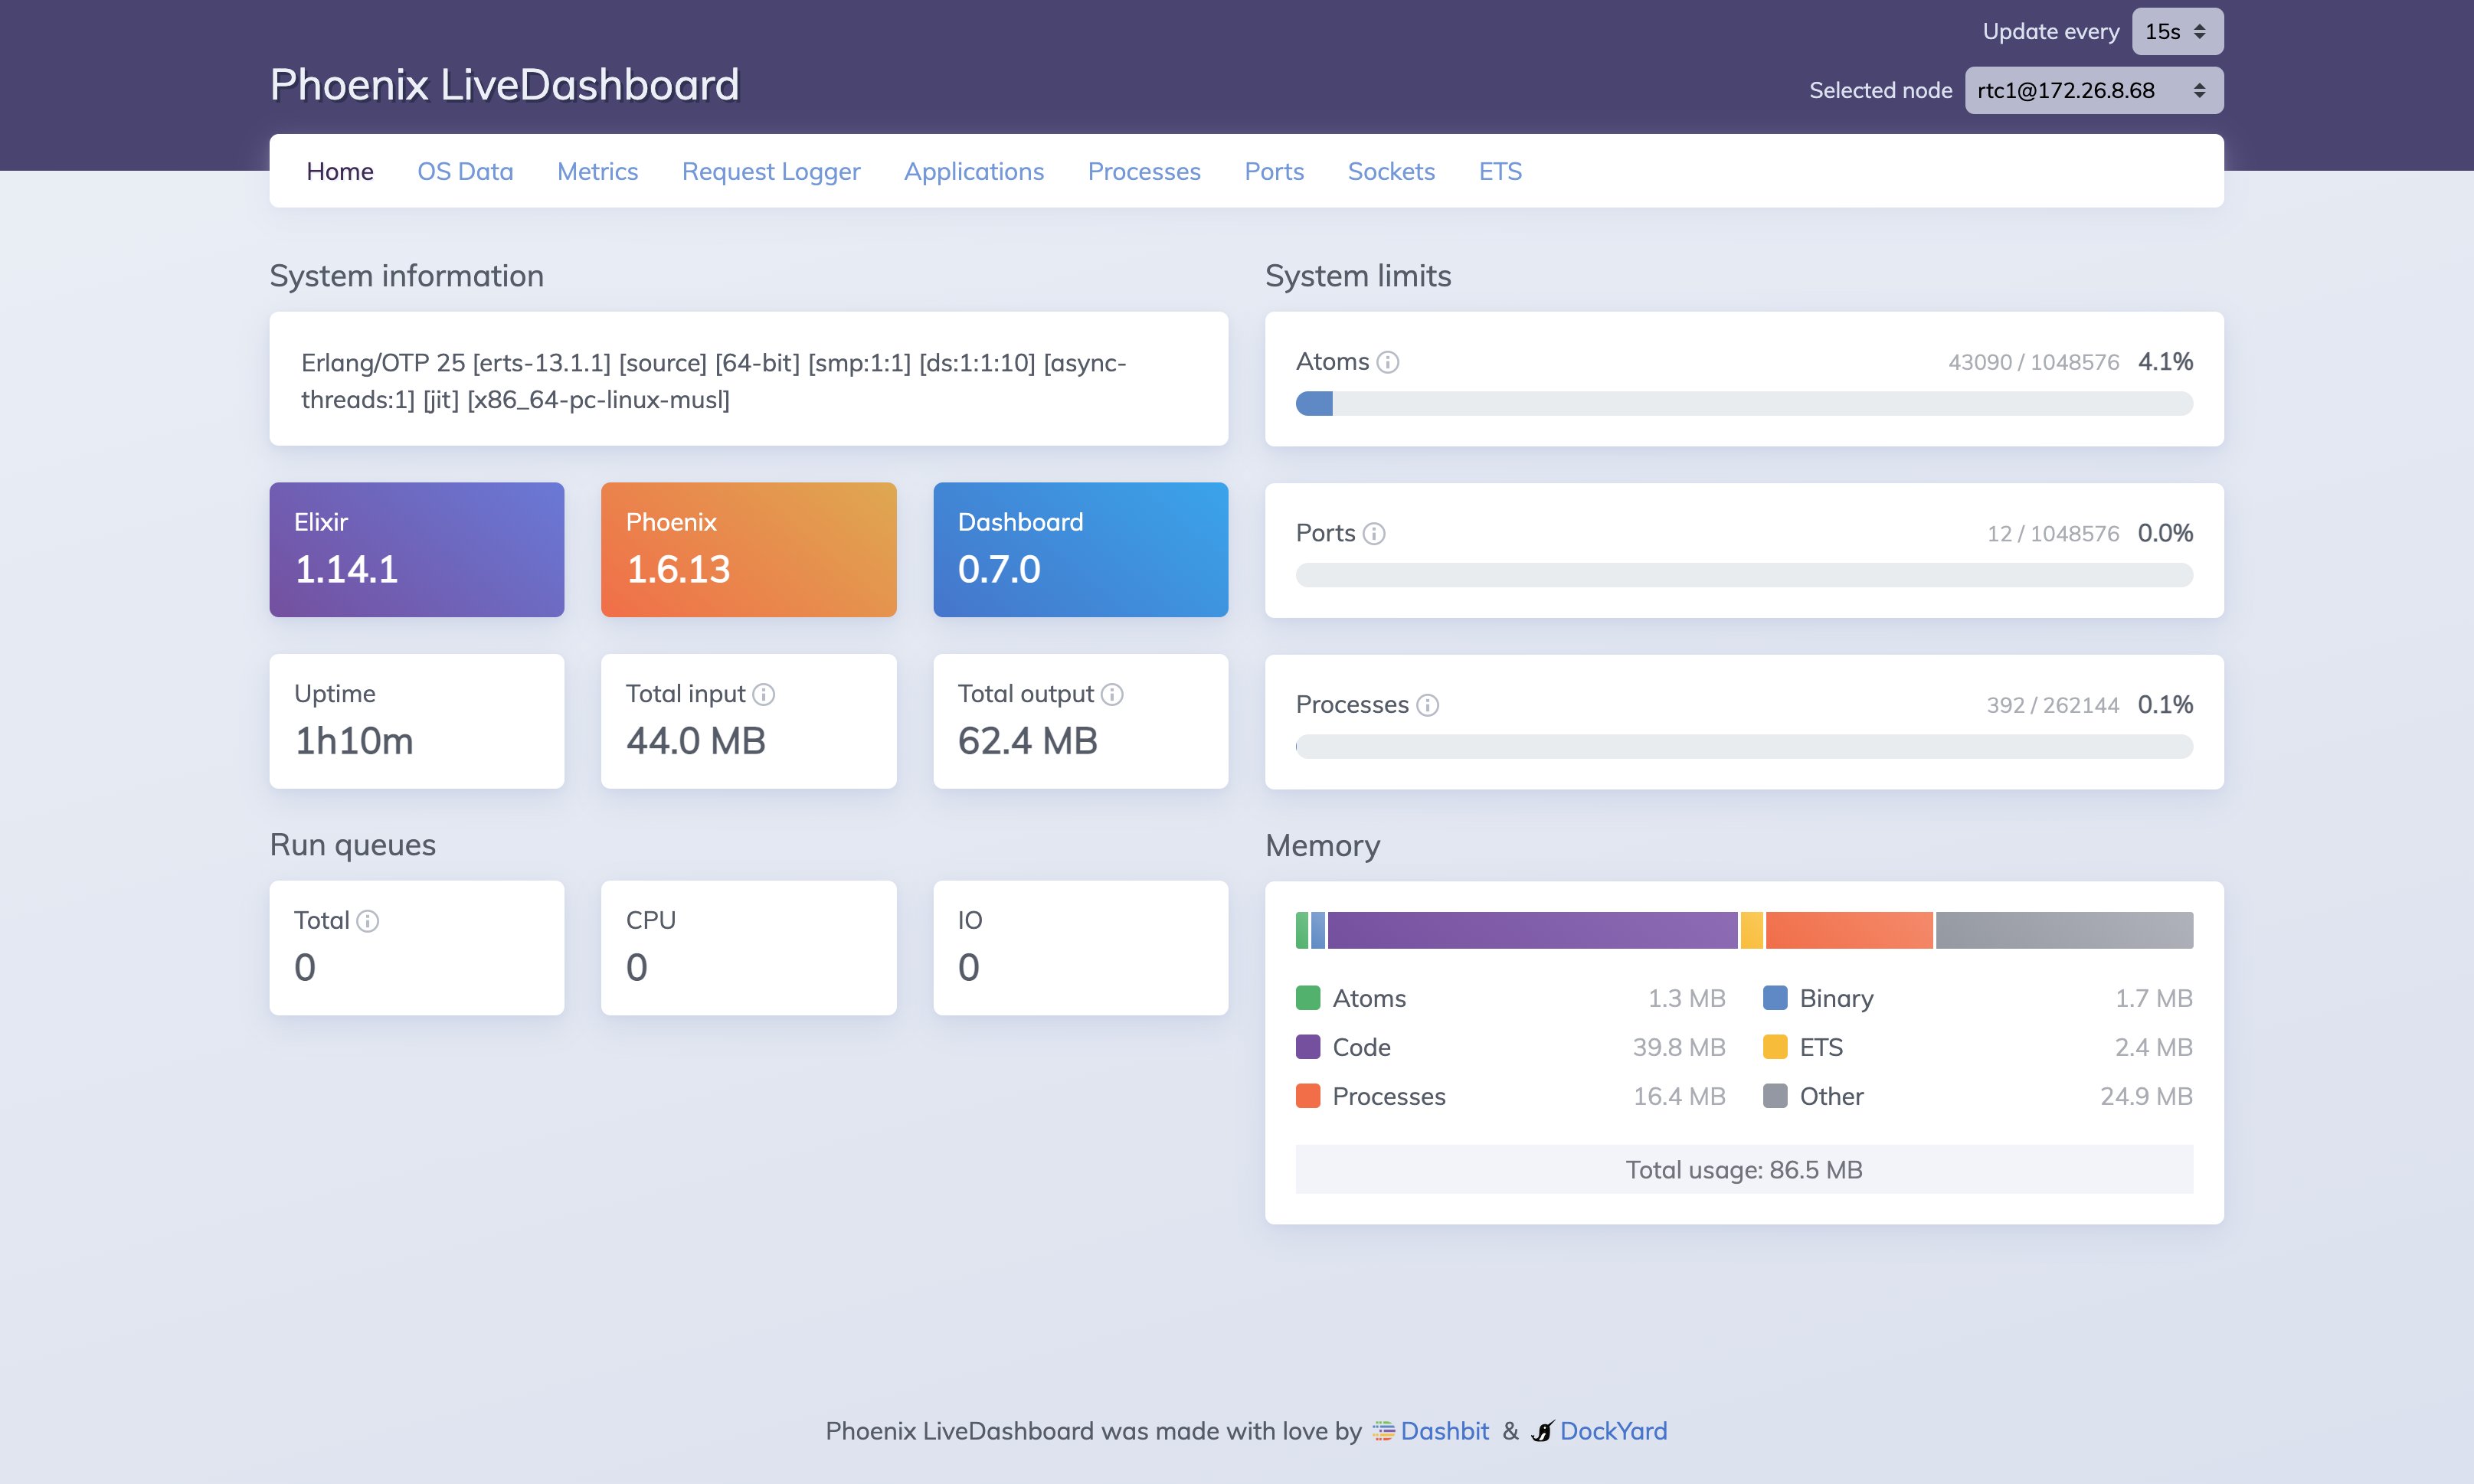Click the Ports usage progress bar
This screenshot has width=2474, height=1484.
coord(1744,575)
